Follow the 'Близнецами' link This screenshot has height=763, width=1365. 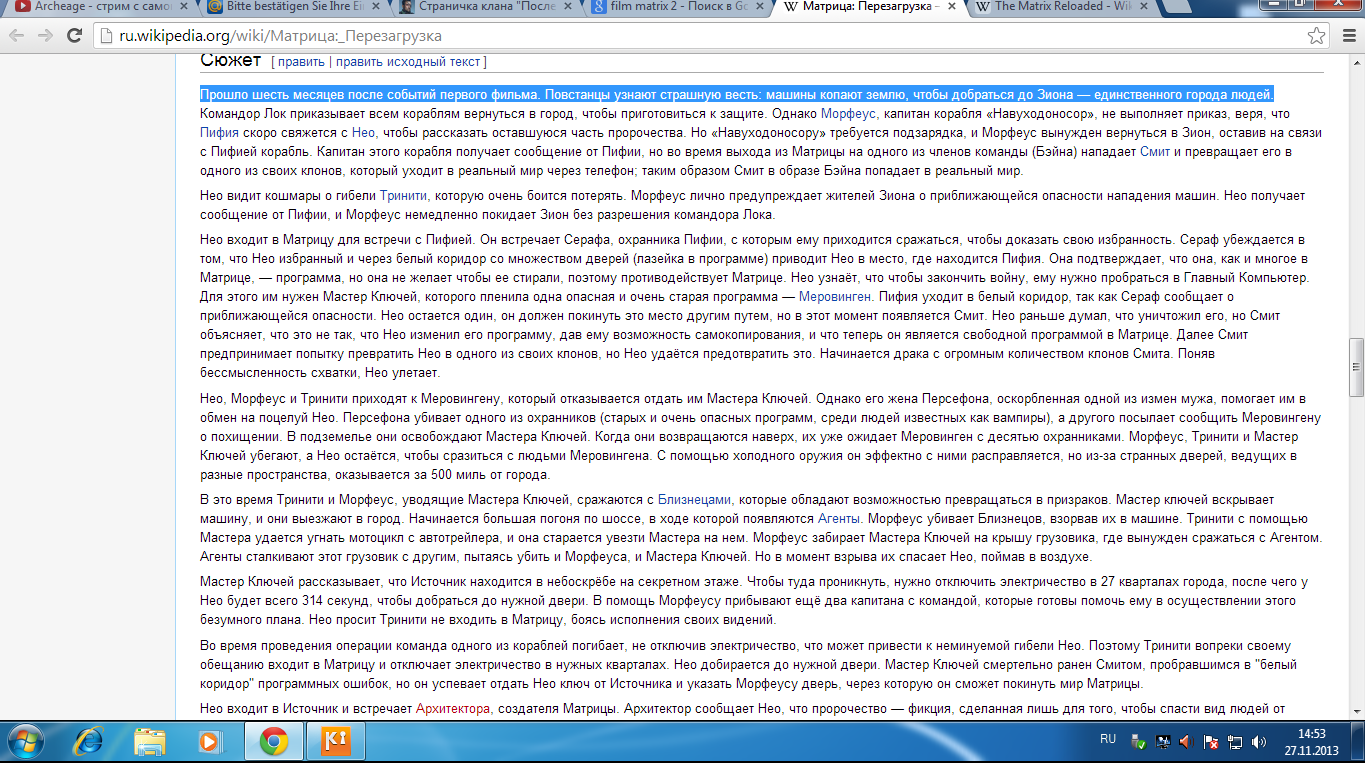(x=694, y=499)
